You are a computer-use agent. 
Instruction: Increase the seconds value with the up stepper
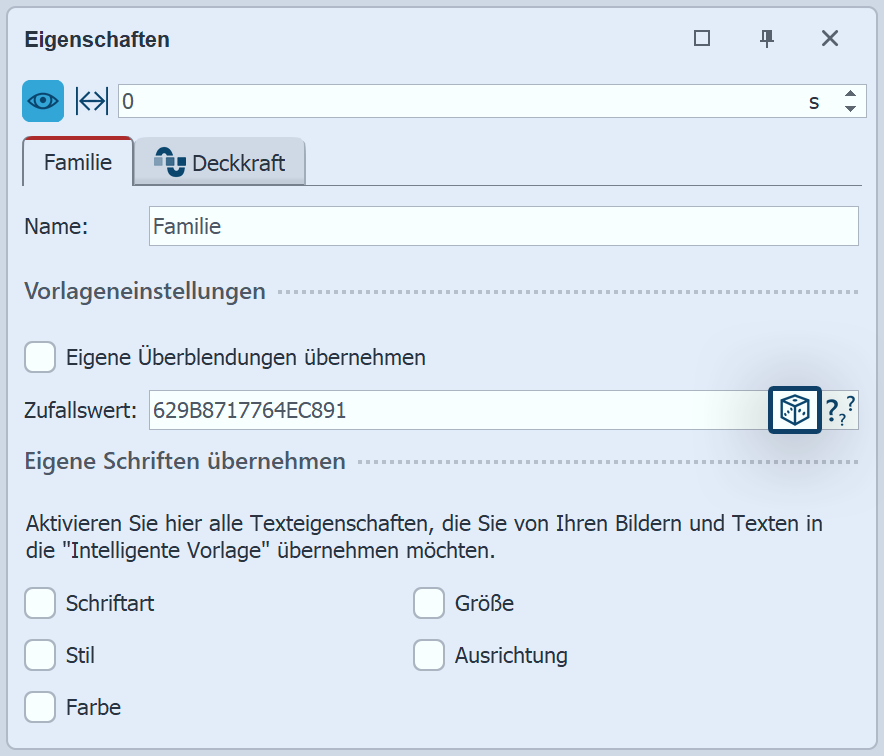click(x=850, y=94)
